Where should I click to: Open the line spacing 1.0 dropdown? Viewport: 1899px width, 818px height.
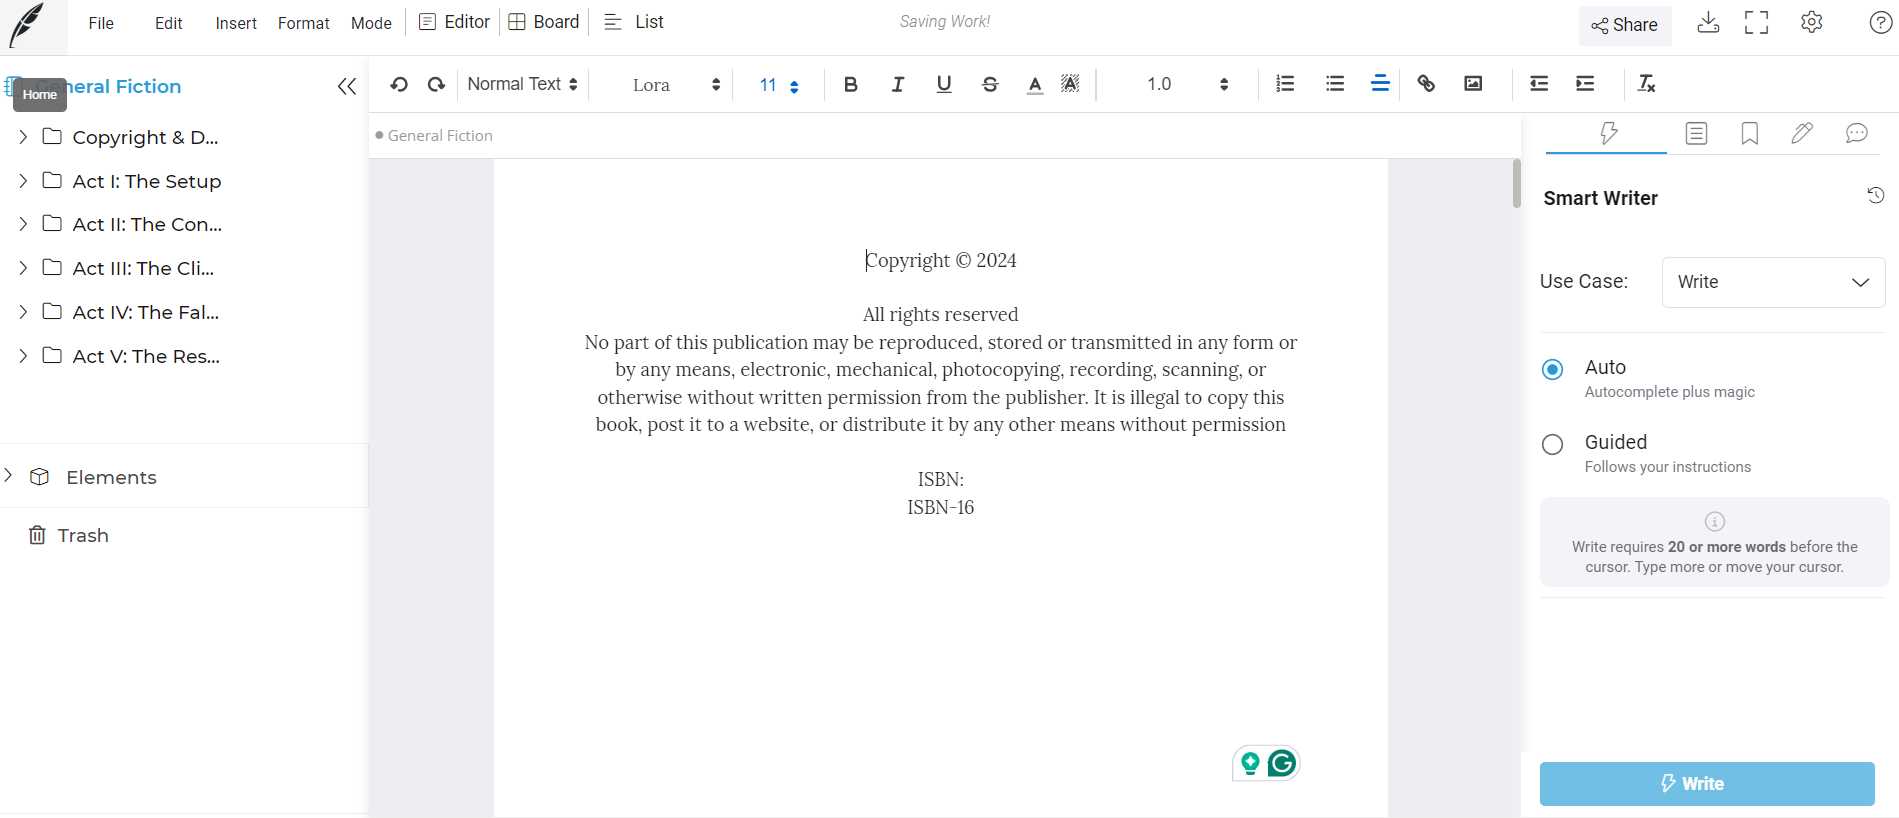(1187, 84)
